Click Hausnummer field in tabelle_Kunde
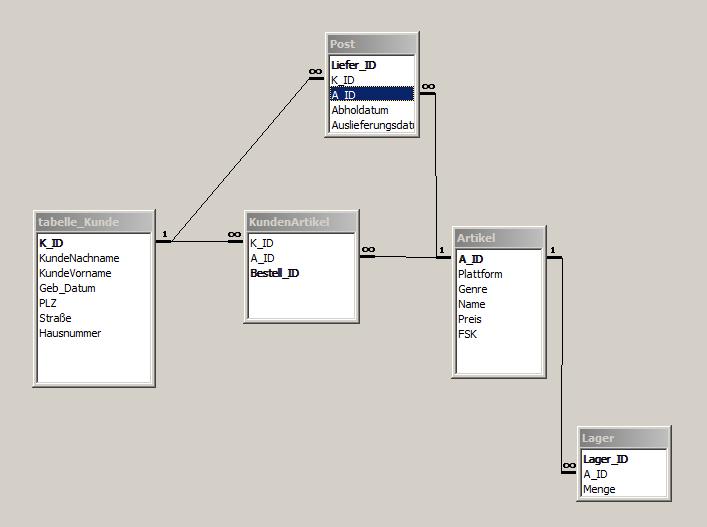 94,333
